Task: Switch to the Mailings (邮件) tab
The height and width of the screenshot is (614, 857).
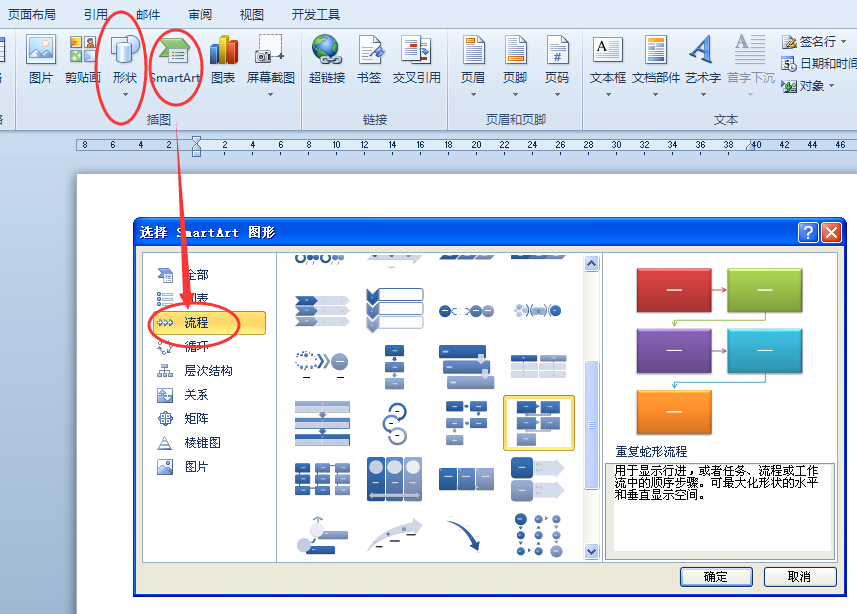Action: [148, 15]
